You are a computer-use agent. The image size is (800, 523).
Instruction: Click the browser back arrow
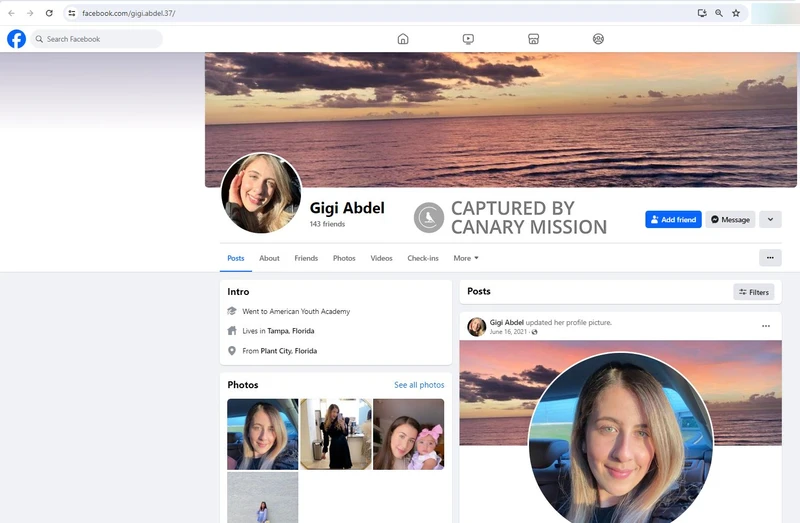pos(11,13)
